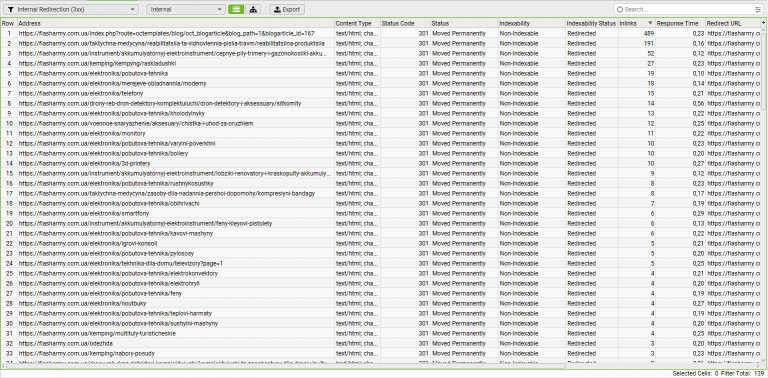Select the rushnykosushky URL
Screen dimensions: 768x378
pos(116,183)
